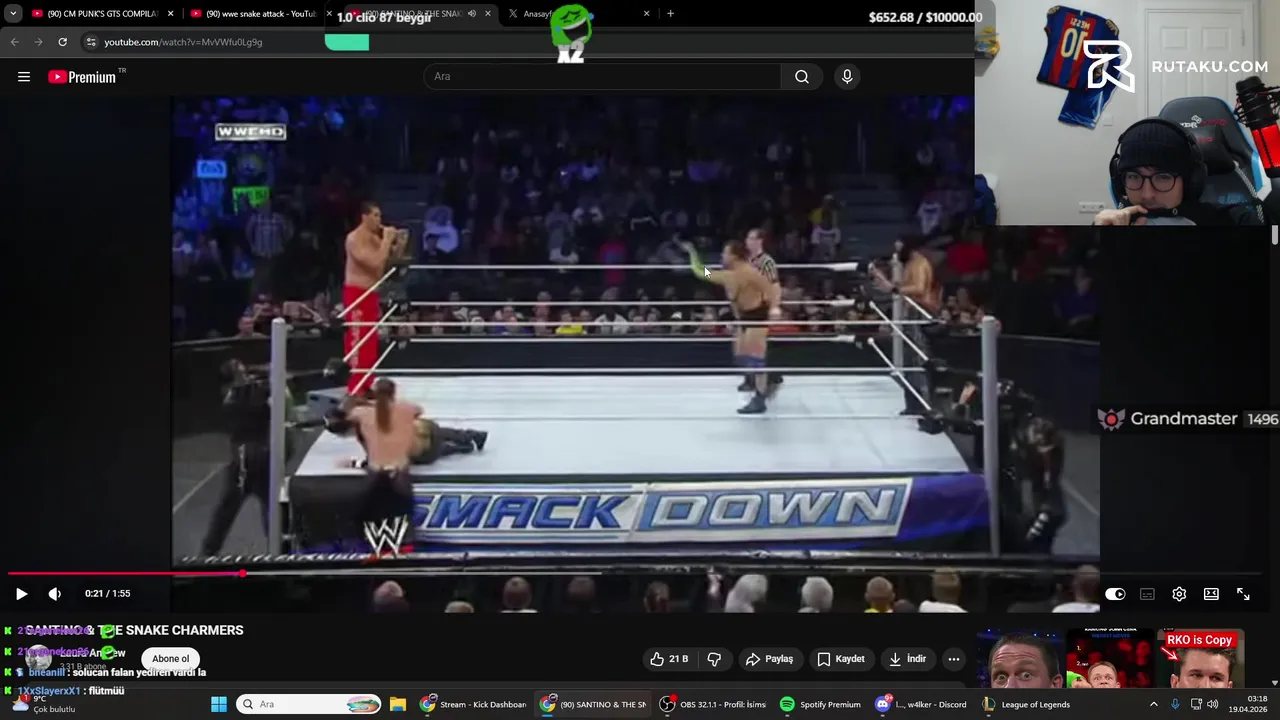Open the site information icon in the address bar
This screenshot has width=1280, height=720.
point(91,42)
